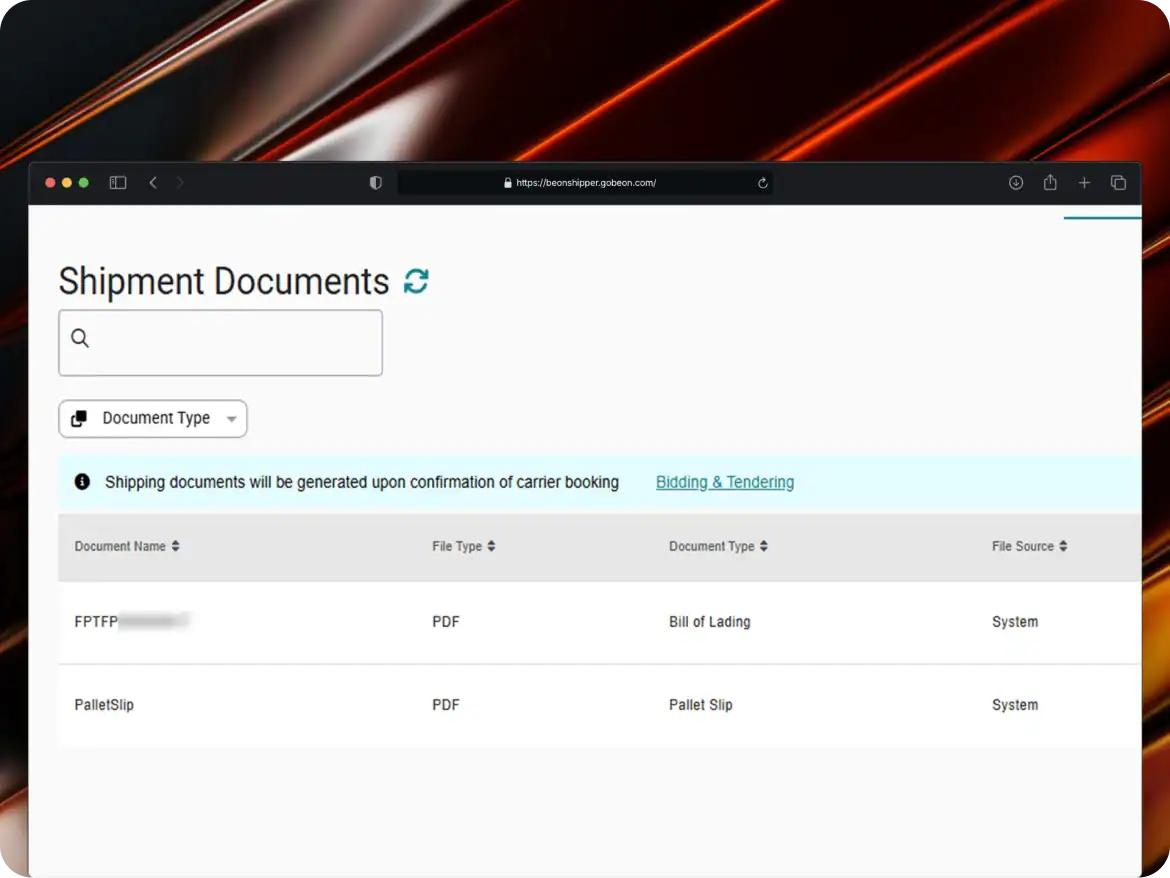Toggle the browser sidebar icon
Screen dimensions: 1170x878
pyautogui.click(x=118, y=183)
